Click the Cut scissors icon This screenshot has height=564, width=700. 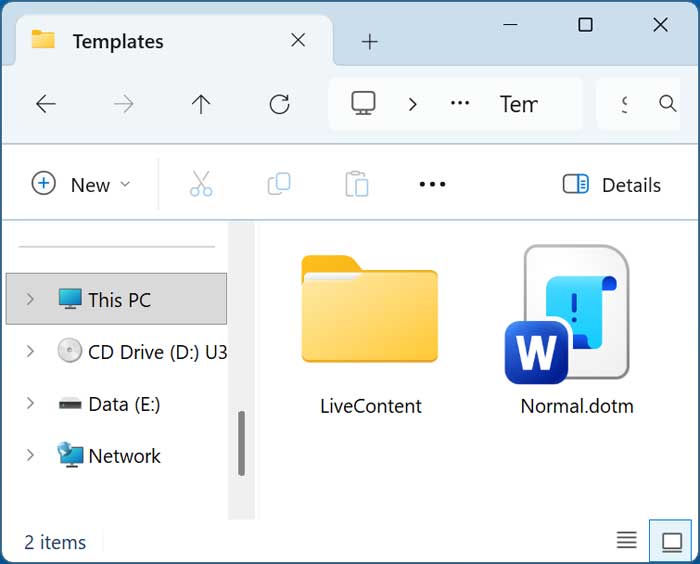tap(201, 184)
